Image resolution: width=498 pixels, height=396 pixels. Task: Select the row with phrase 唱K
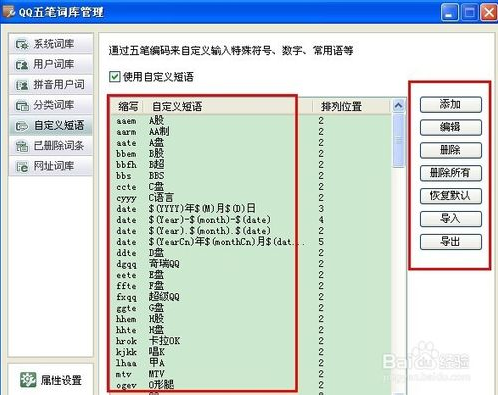250,352
